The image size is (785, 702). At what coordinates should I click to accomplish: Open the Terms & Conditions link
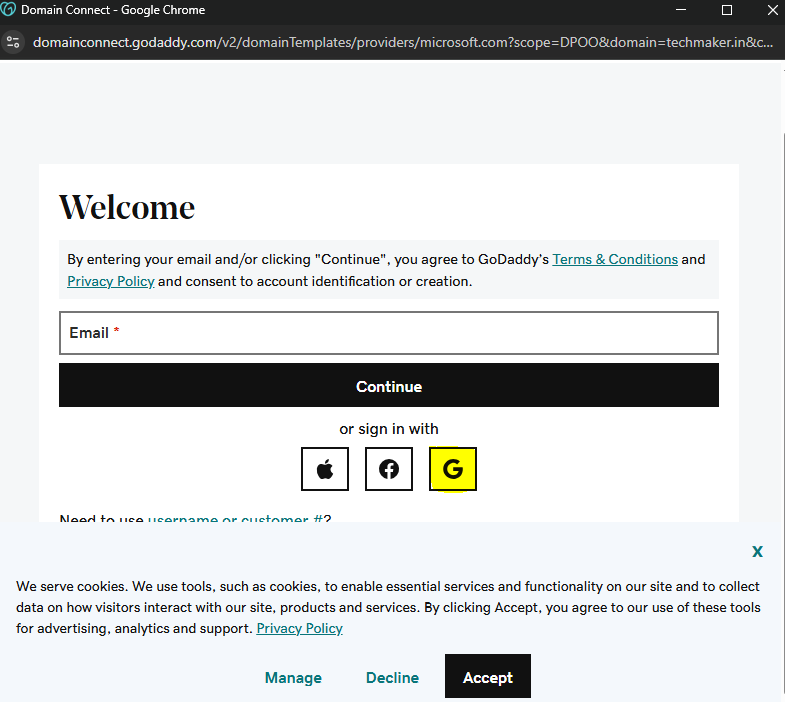coord(615,259)
